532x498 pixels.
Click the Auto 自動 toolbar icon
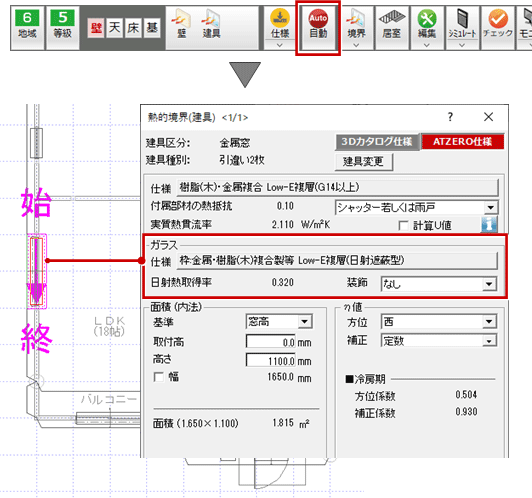pos(318,27)
